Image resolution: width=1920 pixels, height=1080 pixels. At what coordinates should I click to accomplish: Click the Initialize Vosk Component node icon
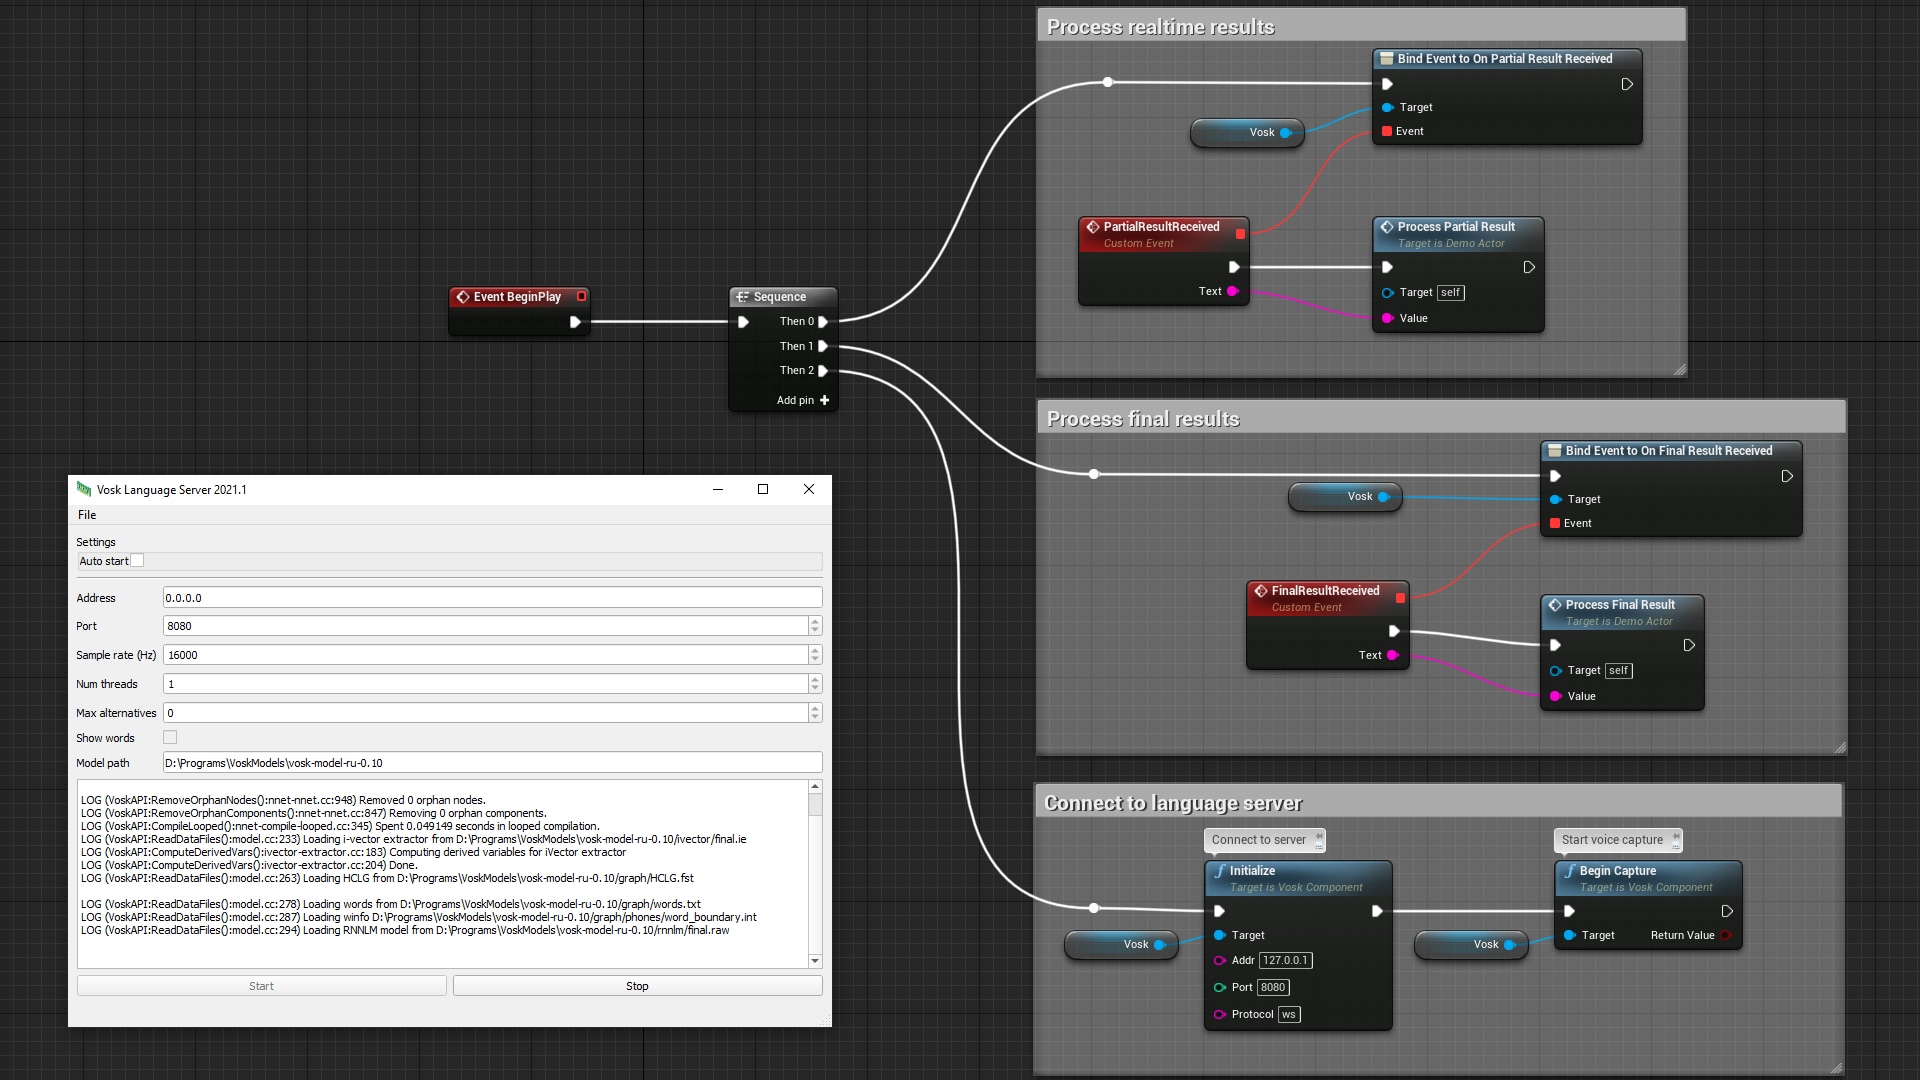click(1220, 869)
